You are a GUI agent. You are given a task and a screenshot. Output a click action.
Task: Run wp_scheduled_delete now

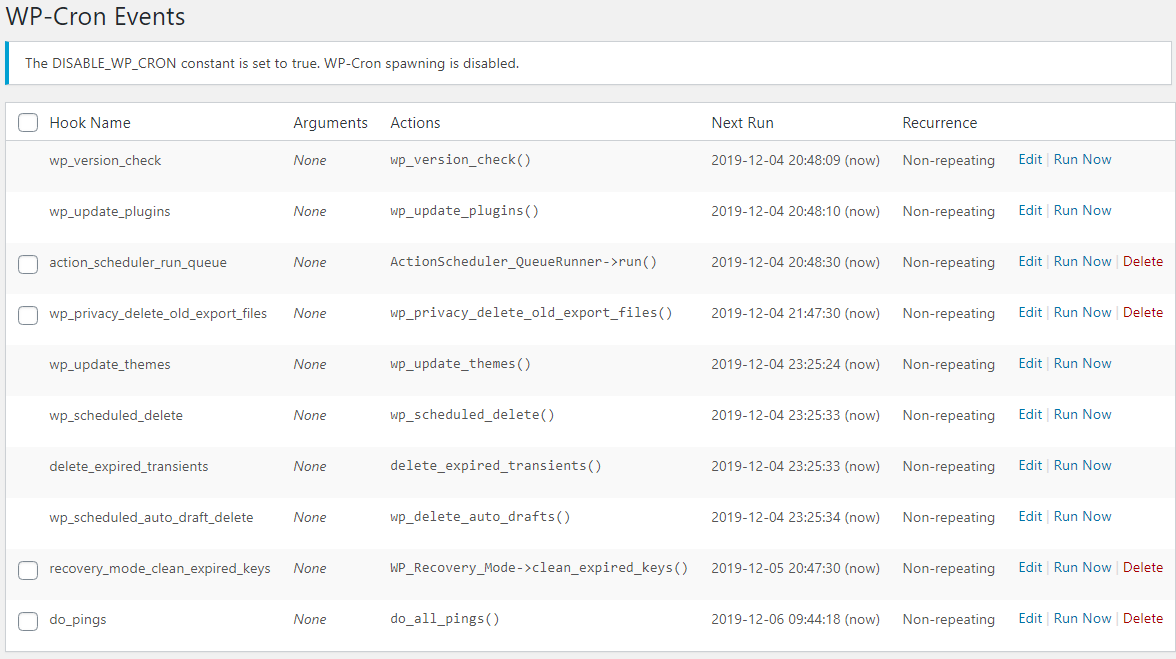pos(1082,415)
